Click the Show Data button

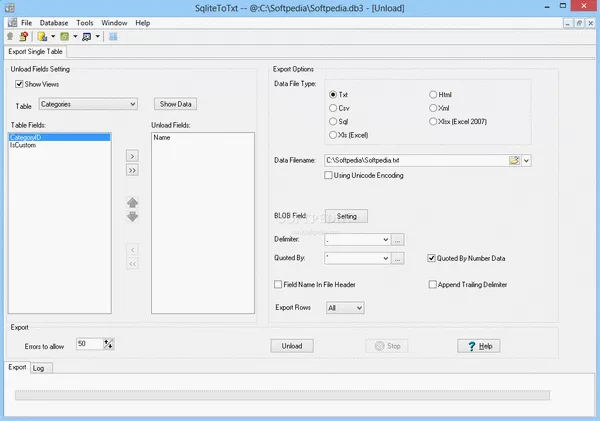pos(175,104)
